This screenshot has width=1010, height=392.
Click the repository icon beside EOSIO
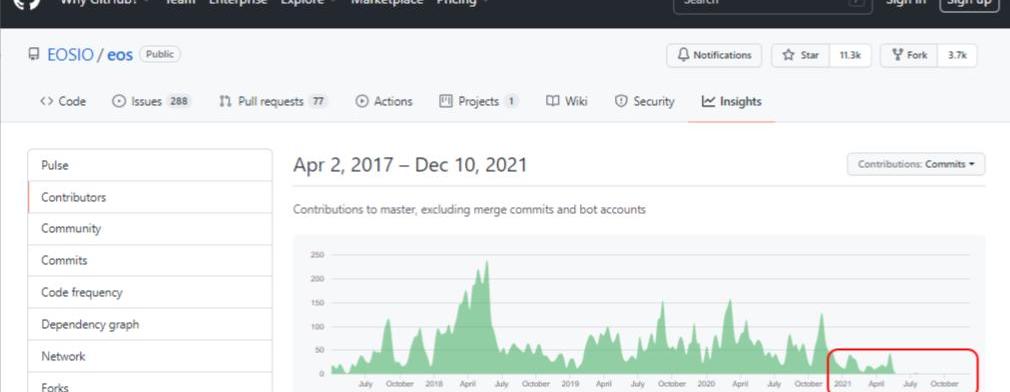tap(34, 55)
